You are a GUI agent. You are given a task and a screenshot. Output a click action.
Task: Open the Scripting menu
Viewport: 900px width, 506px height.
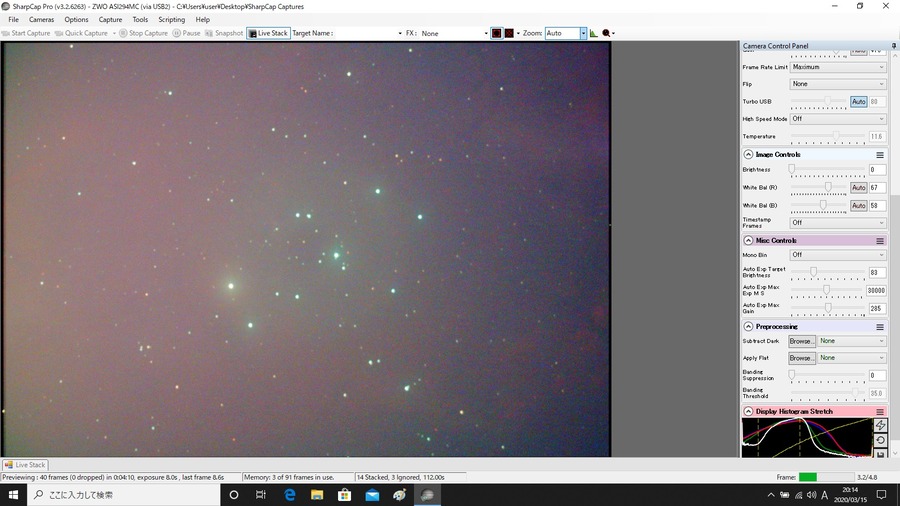coord(172,20)
